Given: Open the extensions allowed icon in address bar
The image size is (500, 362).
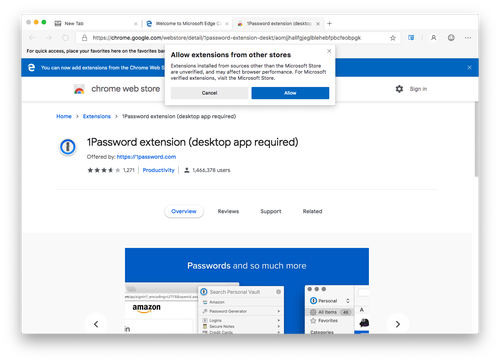Looking at the screenshot, I should 411,38.
